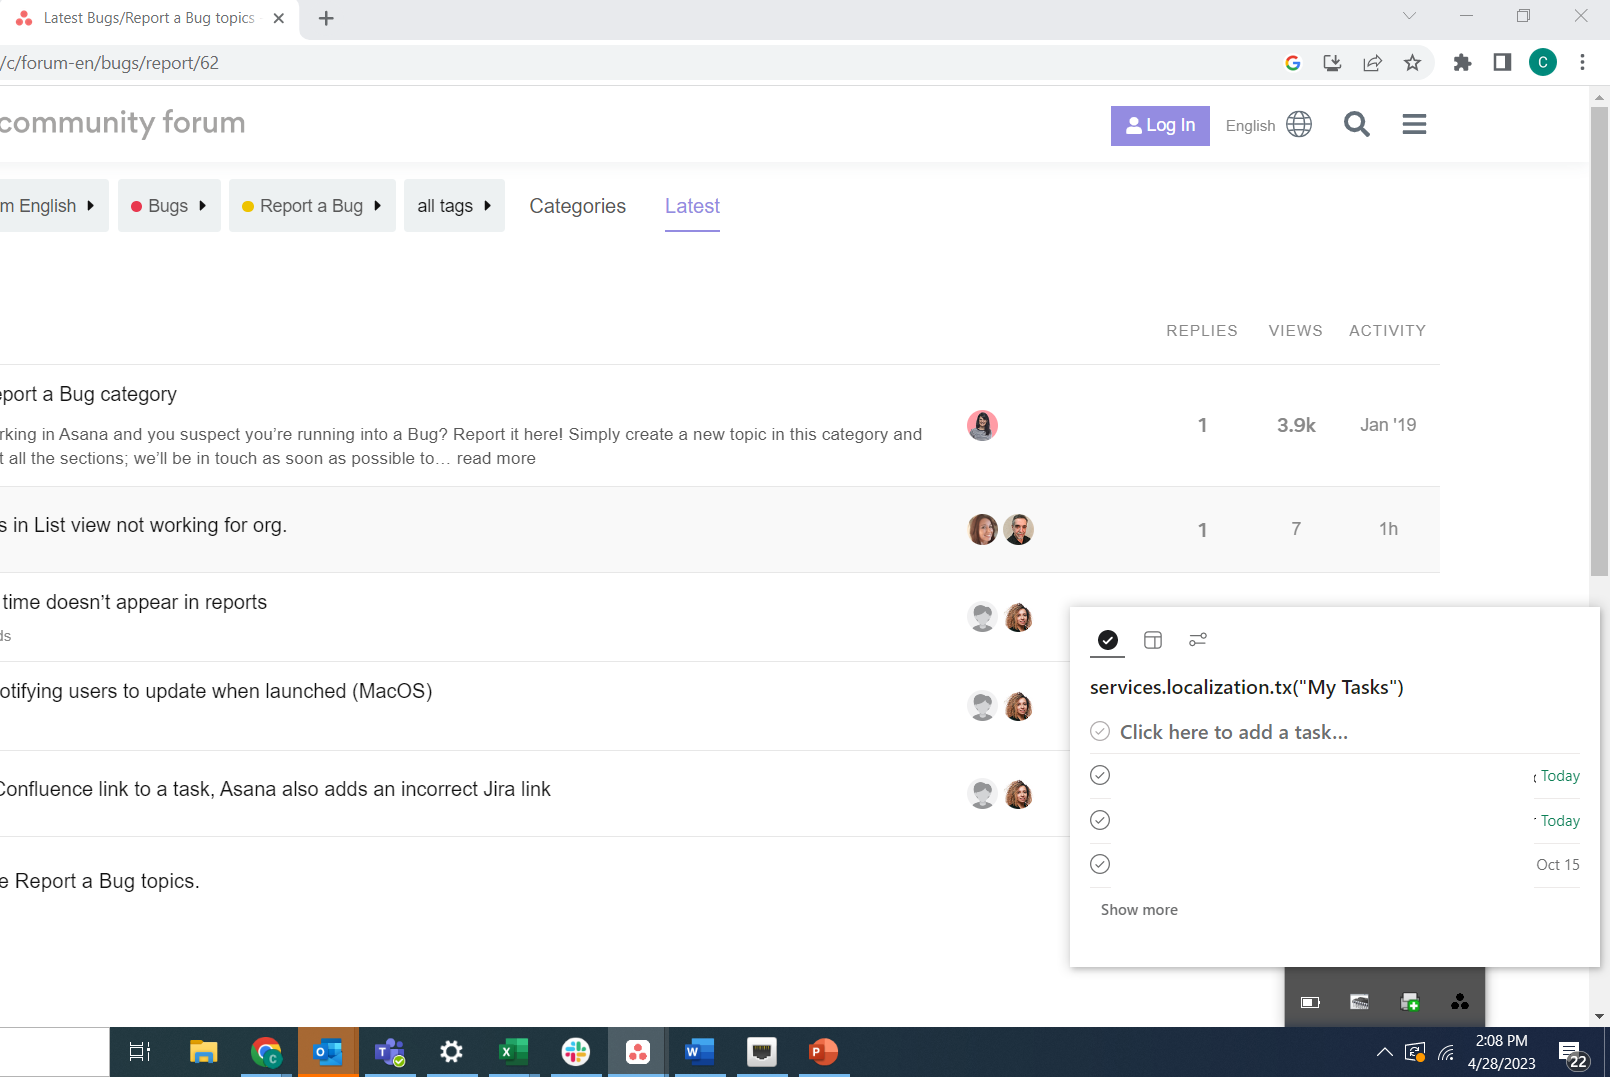Open the browser extensions puzzle icon

click(1462, 62)
